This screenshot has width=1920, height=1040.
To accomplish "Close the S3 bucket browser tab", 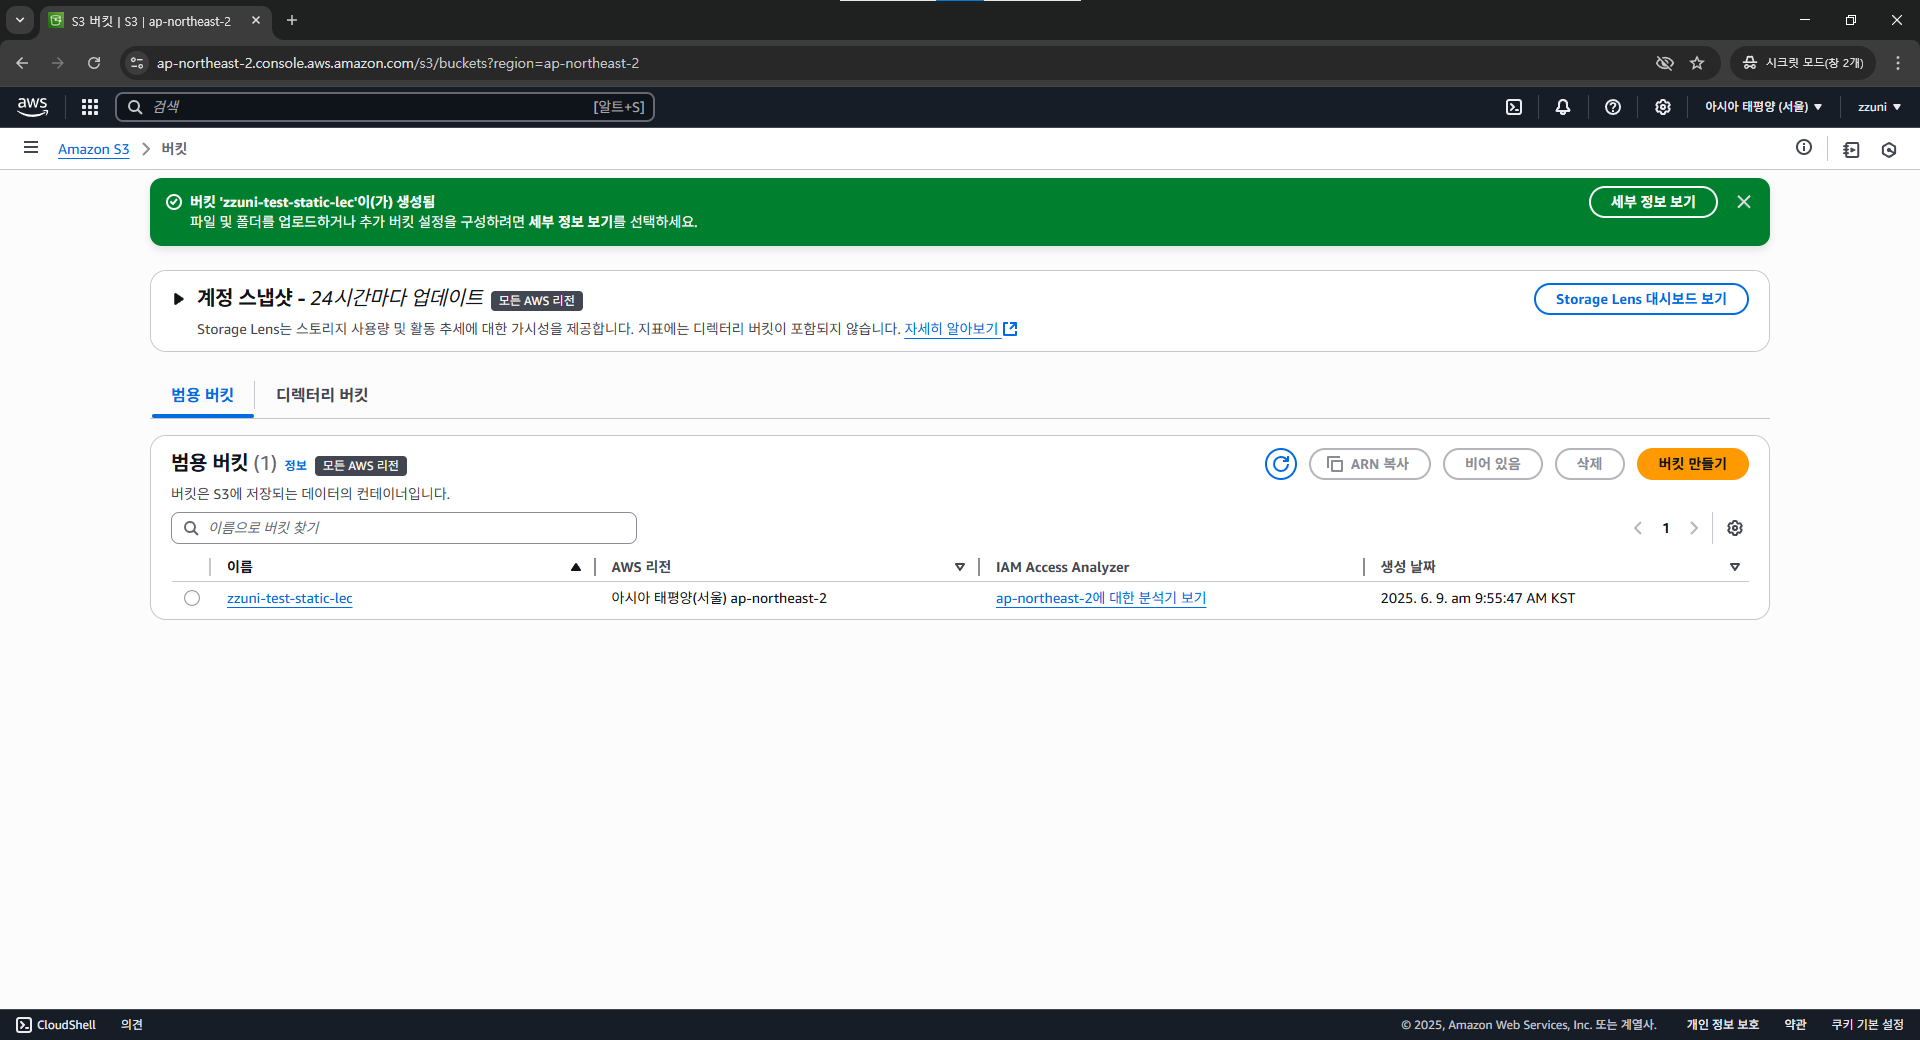I will pos(256,20).
